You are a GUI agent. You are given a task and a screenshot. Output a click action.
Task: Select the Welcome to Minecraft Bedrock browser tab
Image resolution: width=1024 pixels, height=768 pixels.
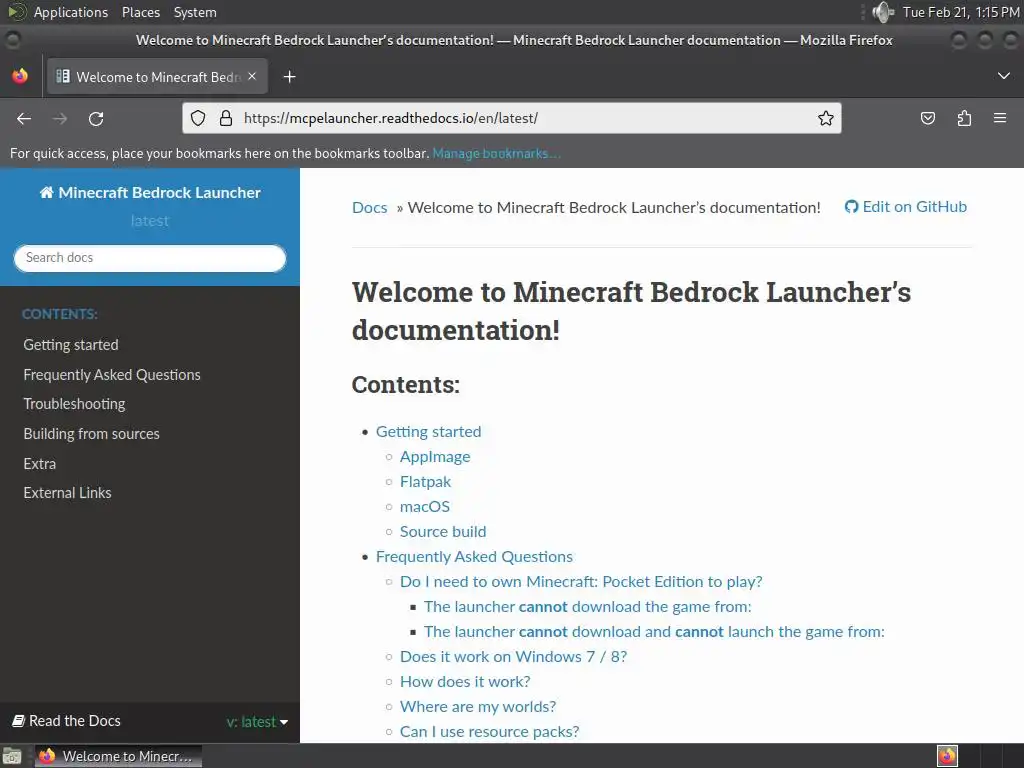pyautogui.click(x=157, y=77)
